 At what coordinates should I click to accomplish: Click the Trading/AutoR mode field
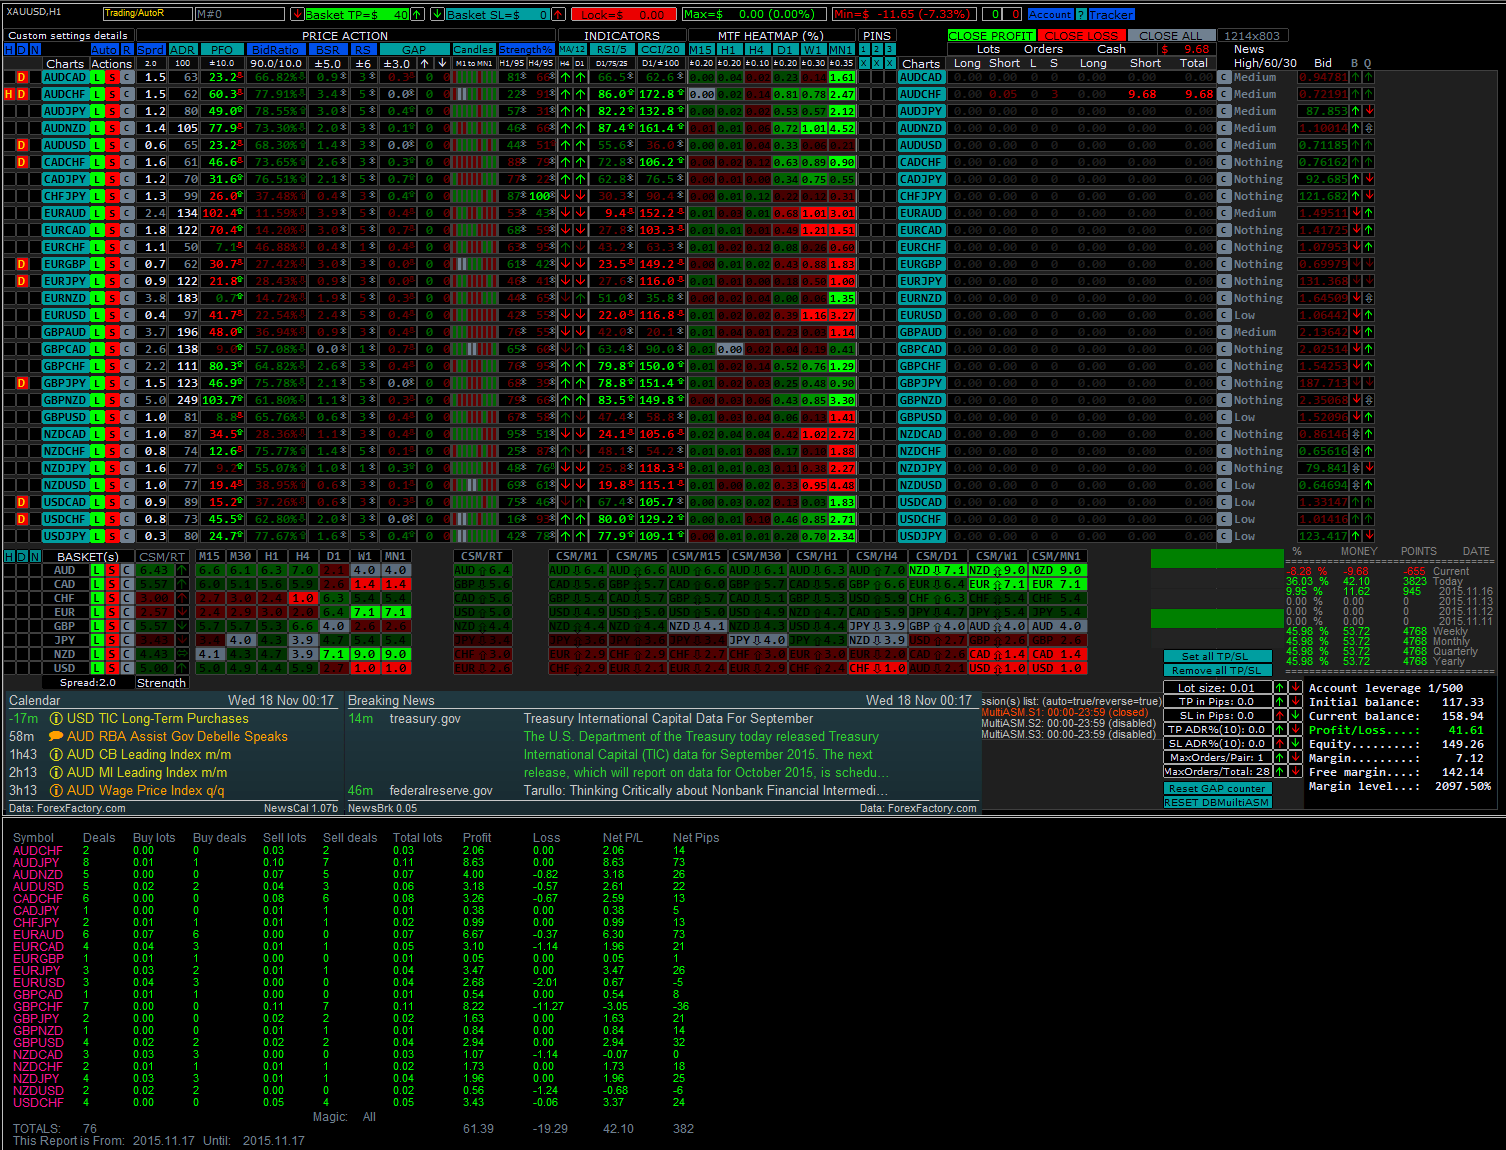click(x=147, y=14)
